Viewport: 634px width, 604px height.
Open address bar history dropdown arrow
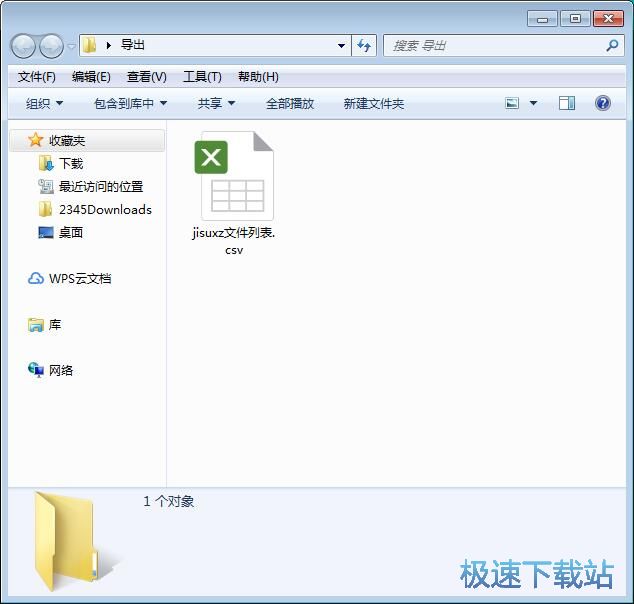(341, 45)
